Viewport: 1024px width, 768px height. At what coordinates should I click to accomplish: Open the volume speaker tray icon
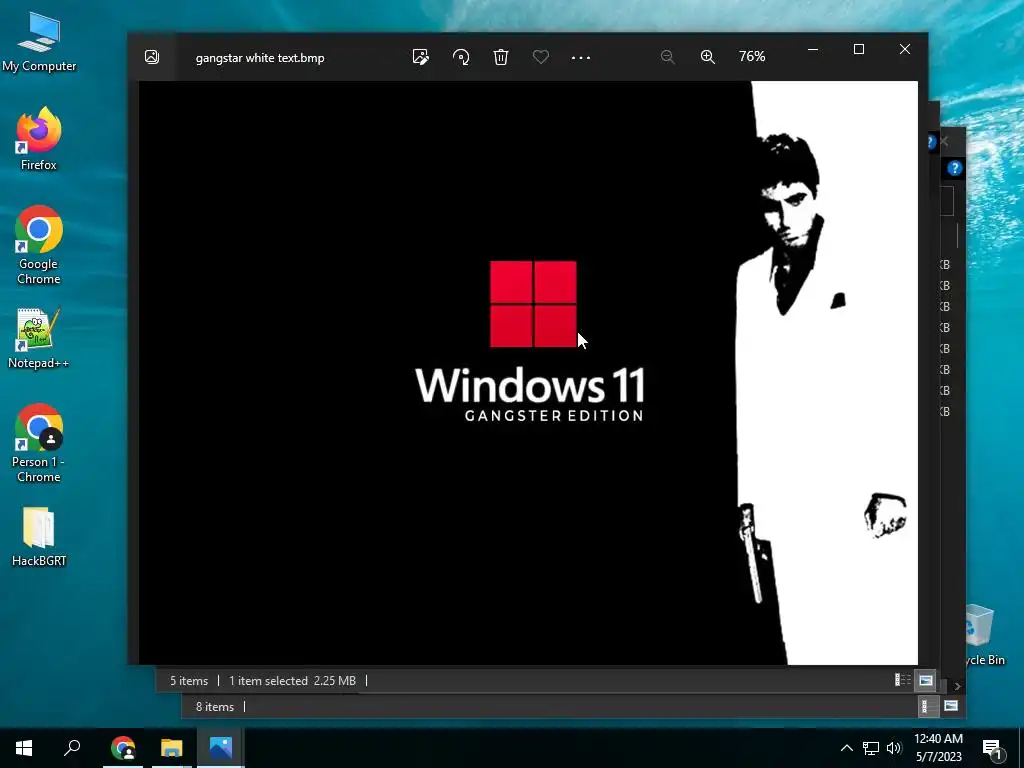tap(894, 748)
